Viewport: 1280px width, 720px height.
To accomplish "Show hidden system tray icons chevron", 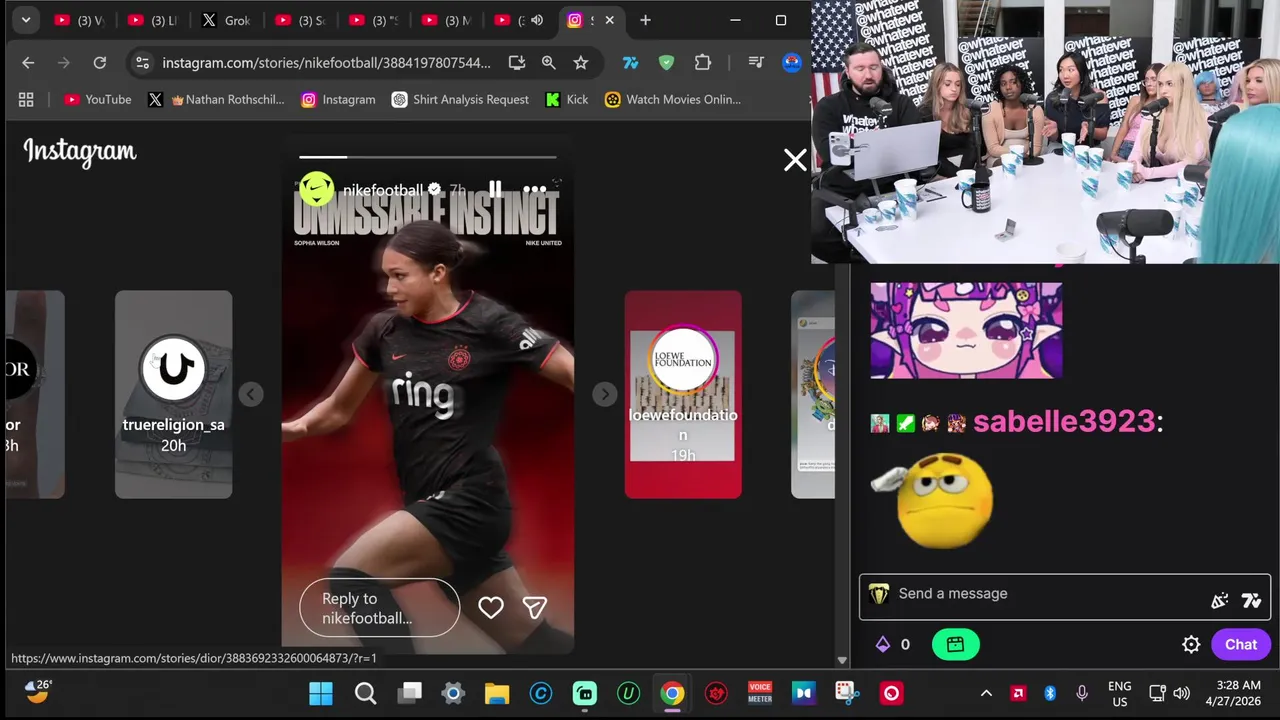I will point(986,693).
